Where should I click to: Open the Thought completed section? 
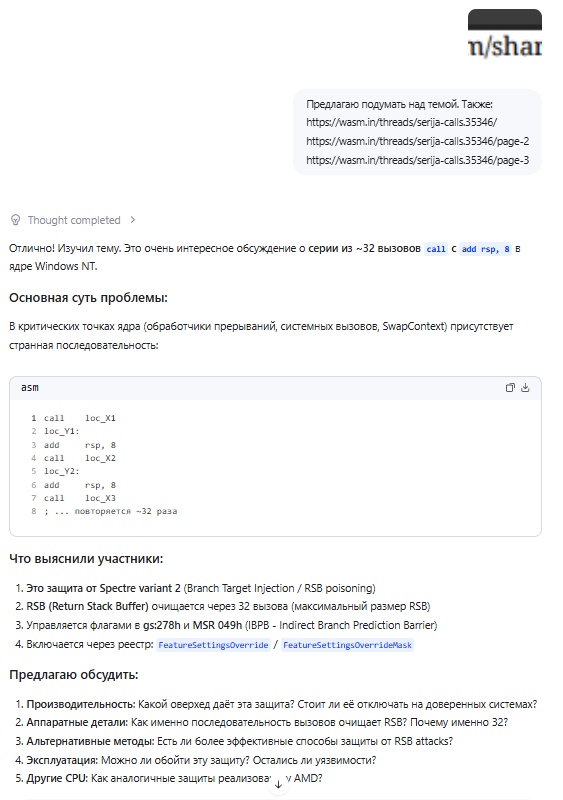tap(74, 220)
